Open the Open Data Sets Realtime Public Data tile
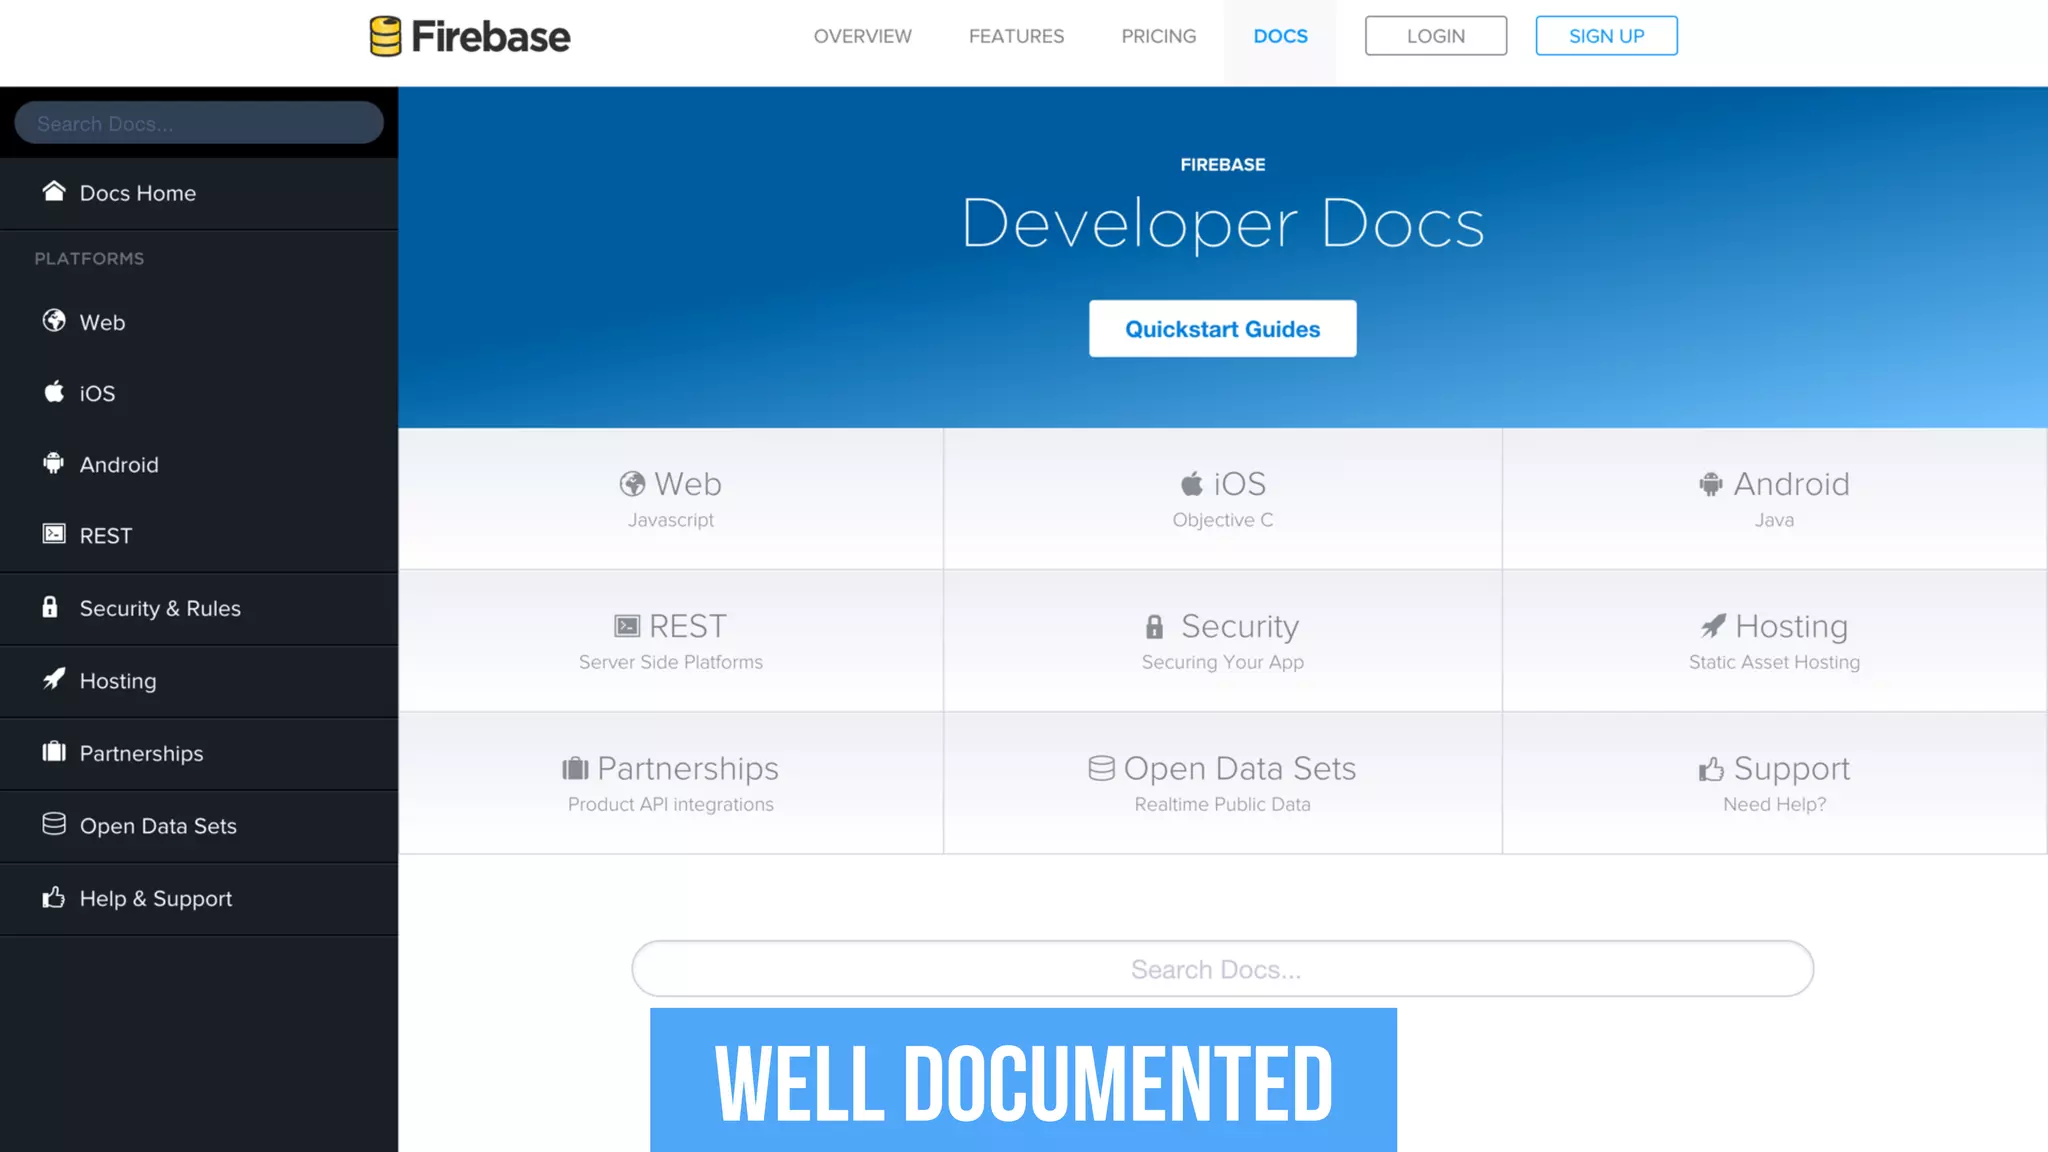Viewport: 2048px width, 1152px height. tap(1222, 783)
